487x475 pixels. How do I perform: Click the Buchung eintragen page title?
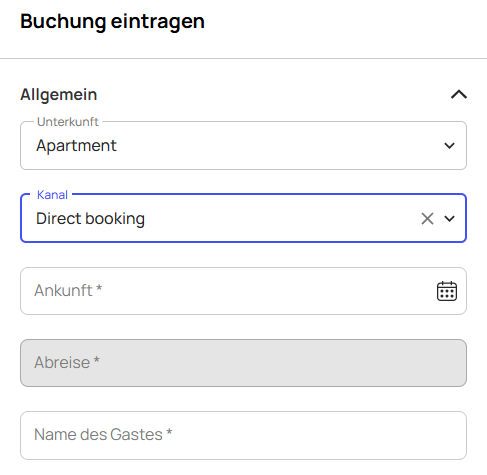(112, 21)
